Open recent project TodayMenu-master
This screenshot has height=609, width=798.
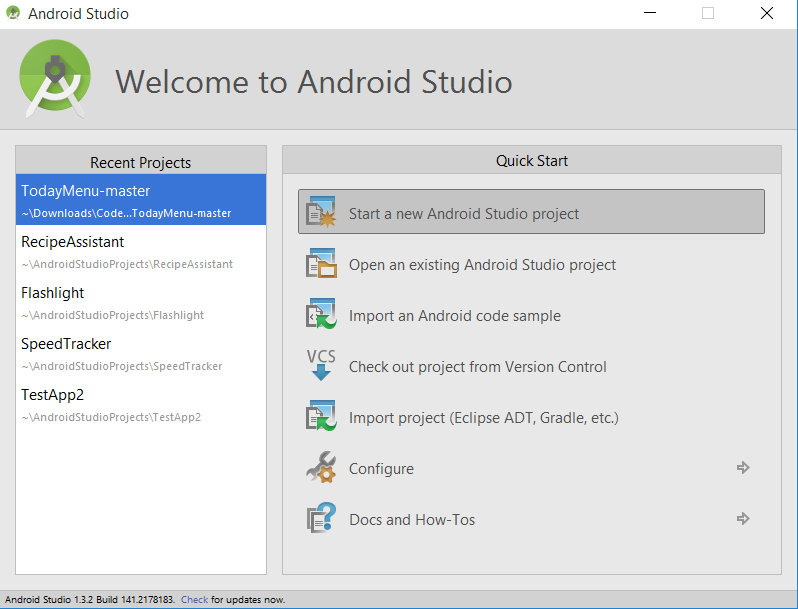coord(141,199)
